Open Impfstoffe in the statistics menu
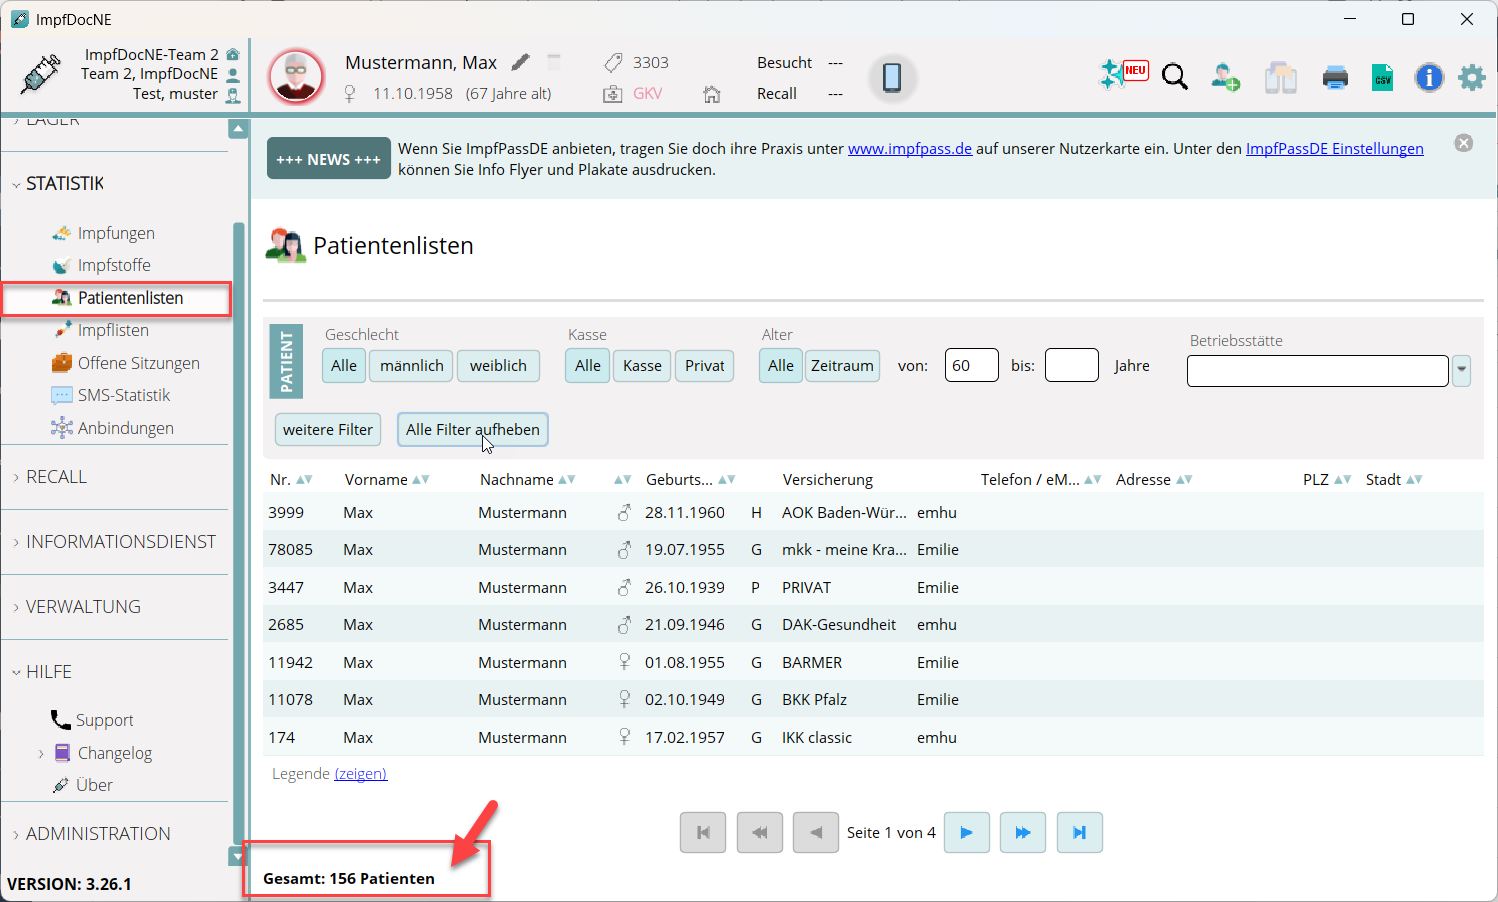The image size is (1498, 902). [114, 265]
